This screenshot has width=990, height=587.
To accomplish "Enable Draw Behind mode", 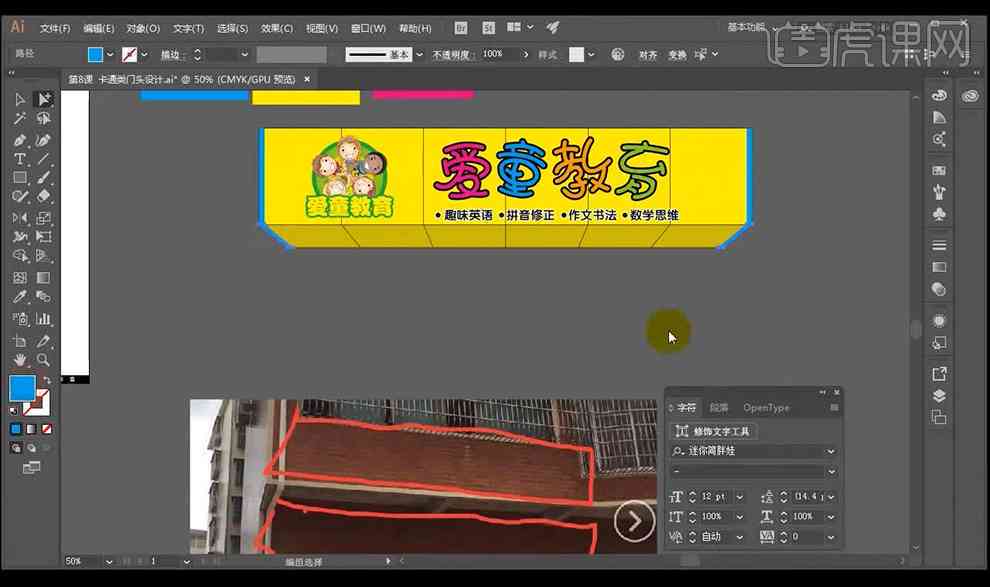I will click(32, 448).
